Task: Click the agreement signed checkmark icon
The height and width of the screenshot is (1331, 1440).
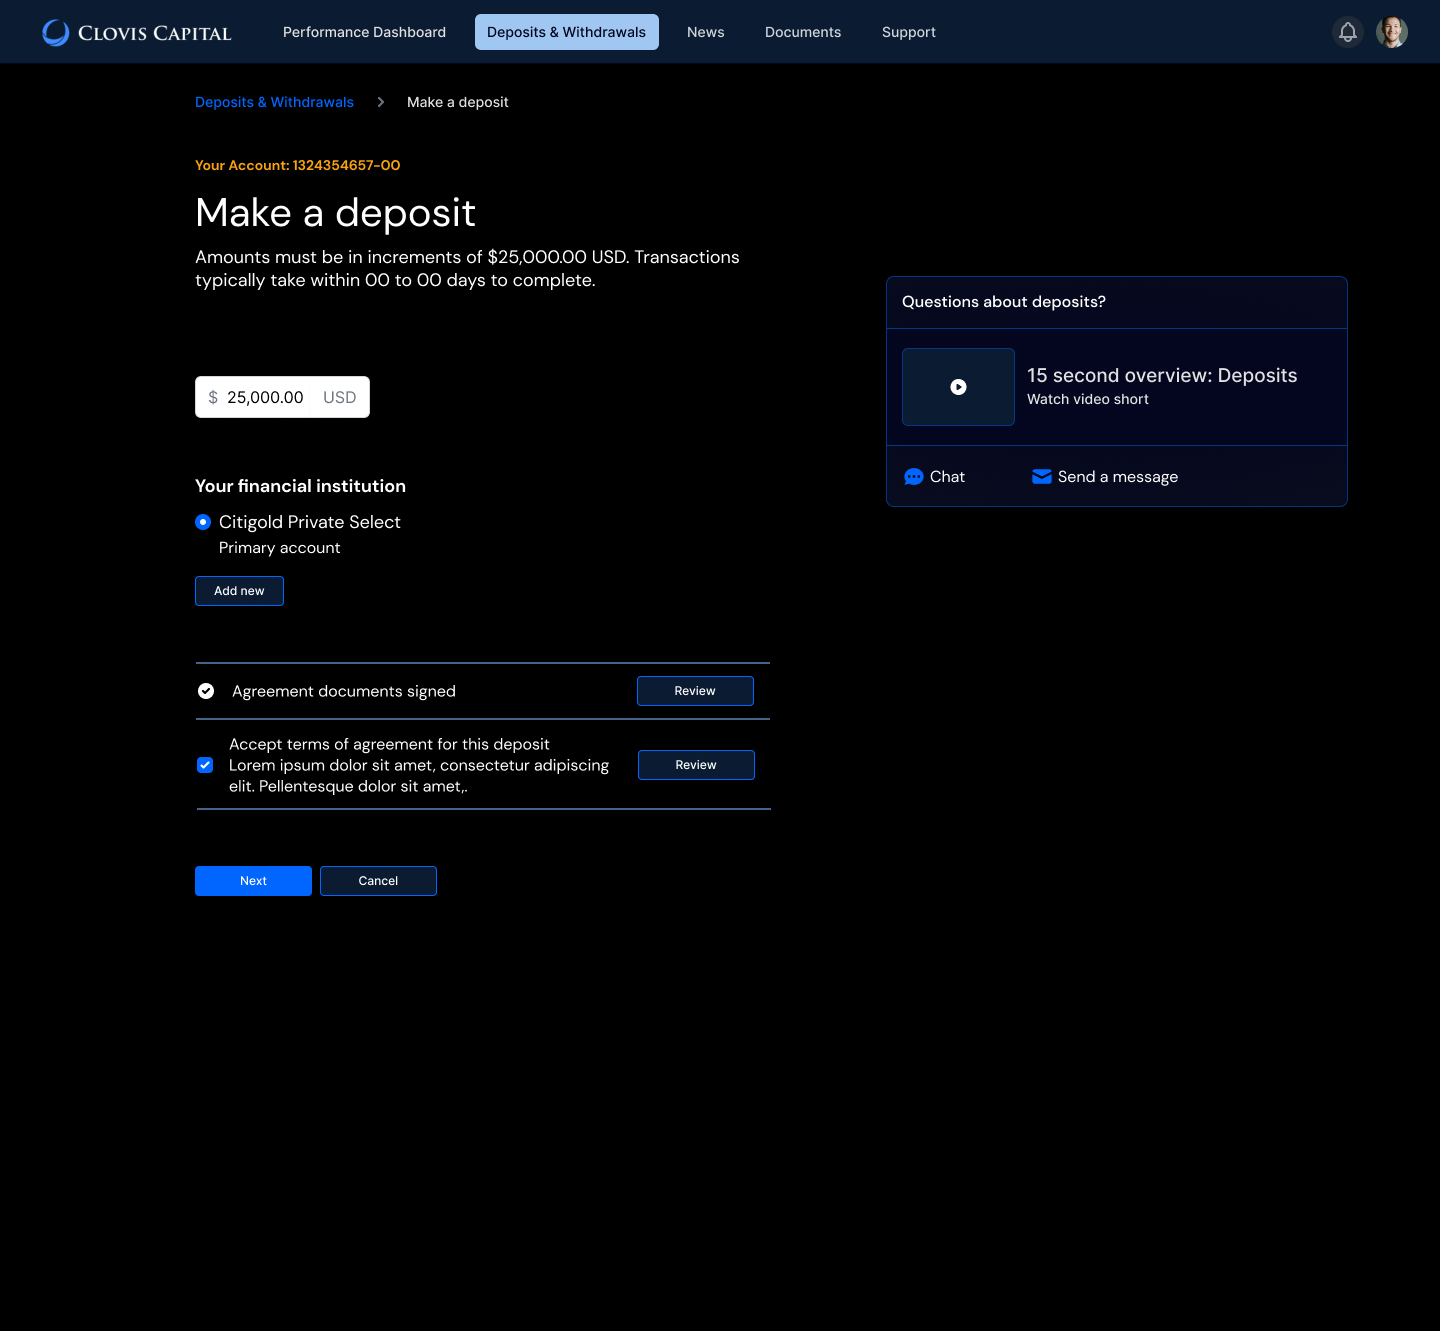Action: 206,691
